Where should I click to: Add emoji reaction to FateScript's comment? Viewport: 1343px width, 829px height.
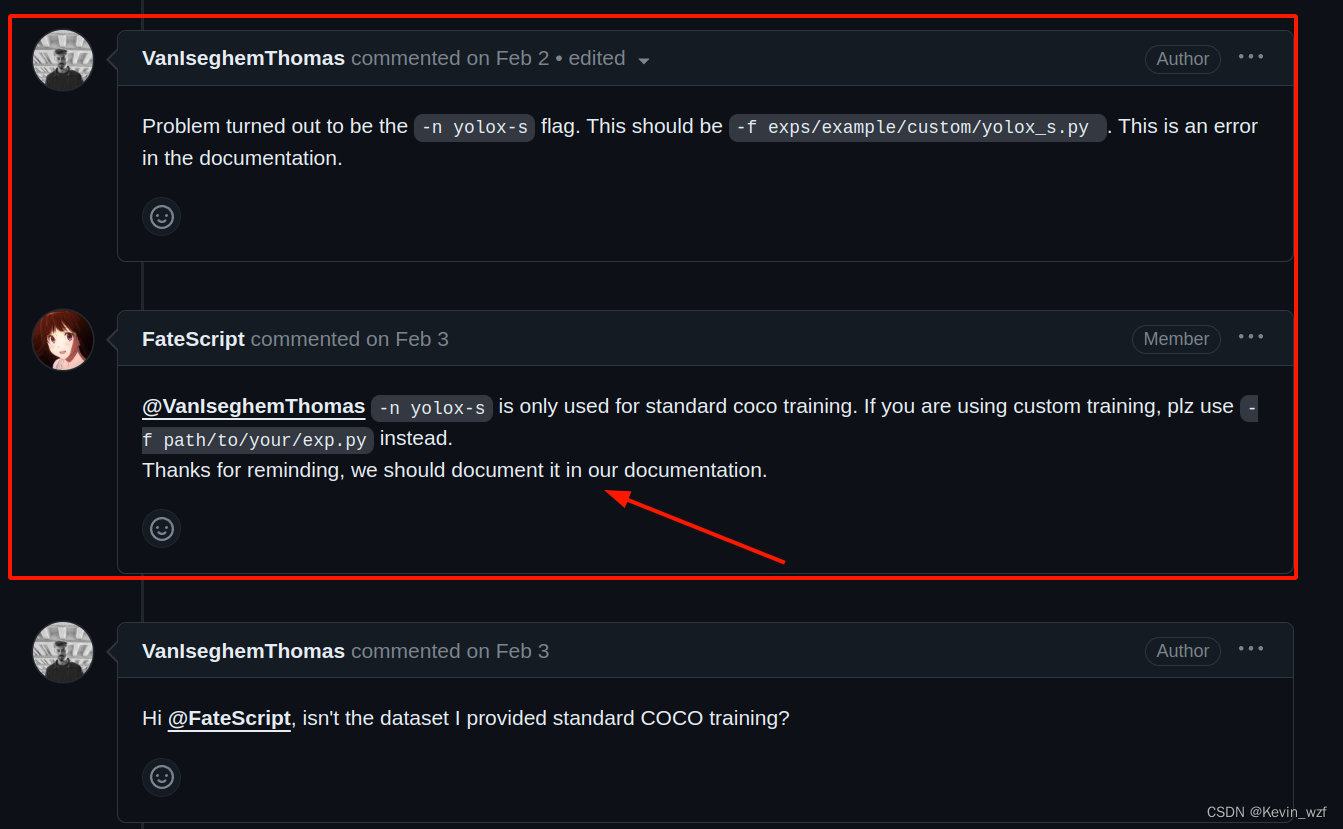coord(161,528)
